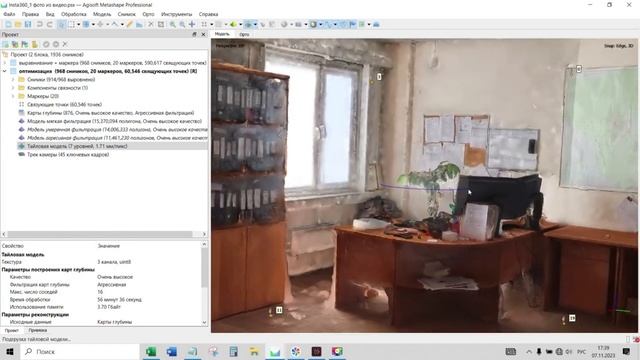Switch to the Орто view tab
This screenshot has width=640, height=360.
(244, 35)
